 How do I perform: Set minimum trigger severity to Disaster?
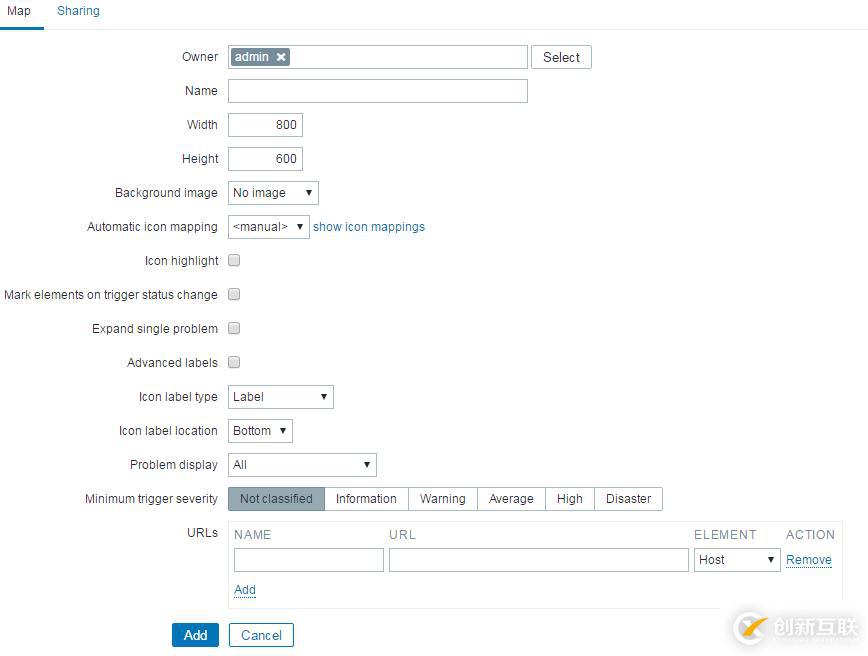628,498
